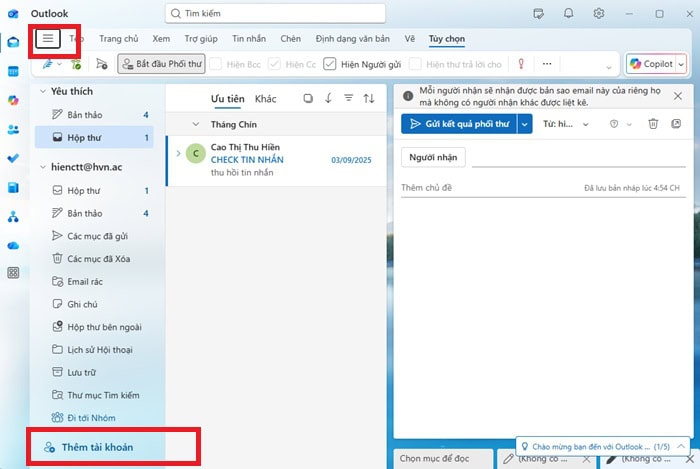
Task: Discard draft with the trash icon
Action: pyautogui.click(x=653, y=124)
